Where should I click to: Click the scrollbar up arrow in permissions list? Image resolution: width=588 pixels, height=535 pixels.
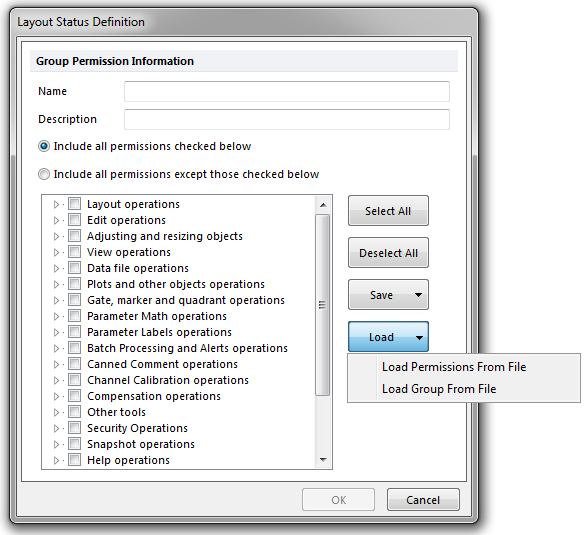(323, 205)
